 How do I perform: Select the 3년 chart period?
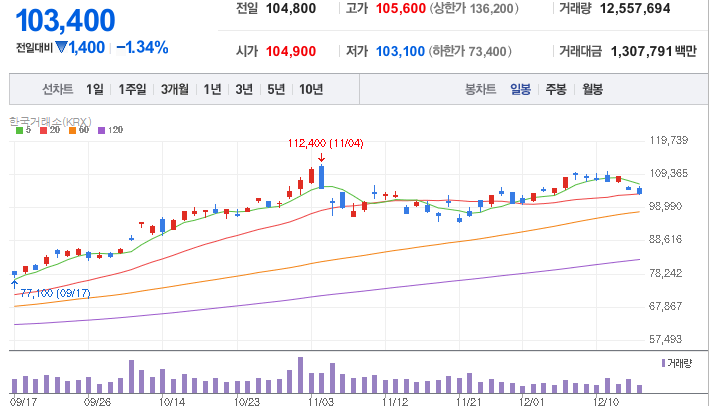(x=244, y=89)
